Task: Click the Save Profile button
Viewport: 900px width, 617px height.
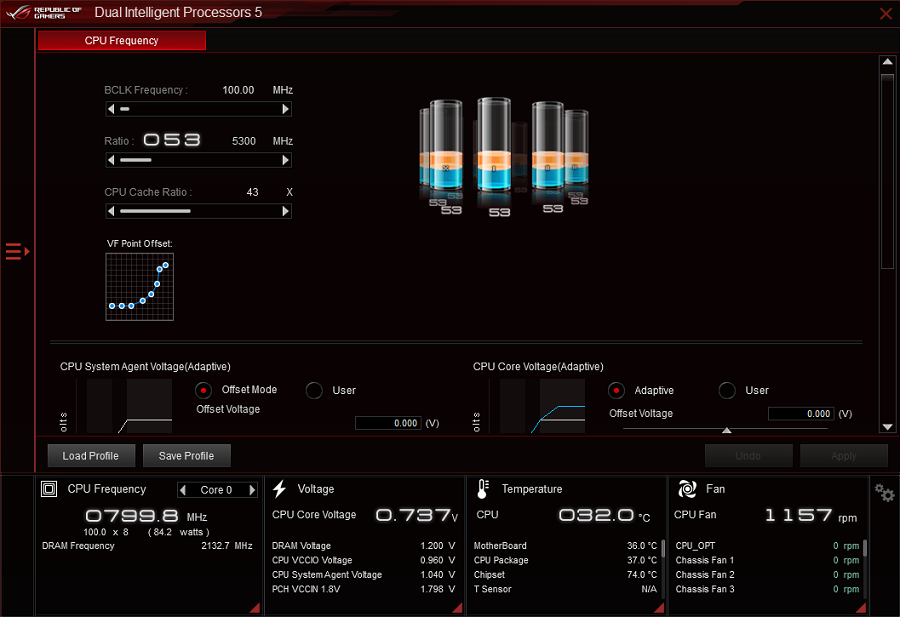Action: coord(187,456)
